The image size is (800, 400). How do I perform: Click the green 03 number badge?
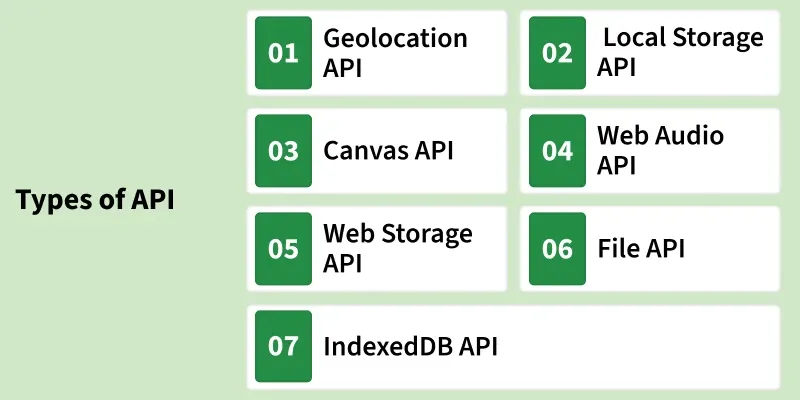click(x=284, y=151)
